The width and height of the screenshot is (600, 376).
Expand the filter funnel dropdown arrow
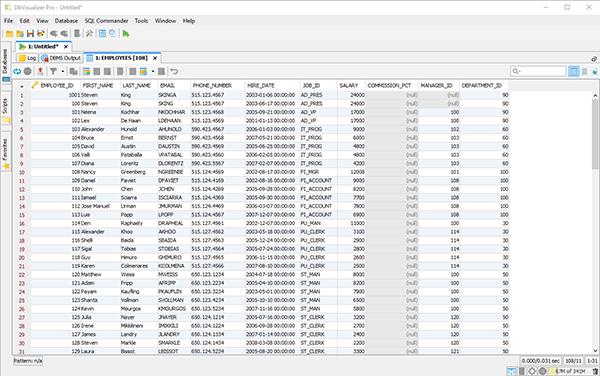tap(63, 71)
